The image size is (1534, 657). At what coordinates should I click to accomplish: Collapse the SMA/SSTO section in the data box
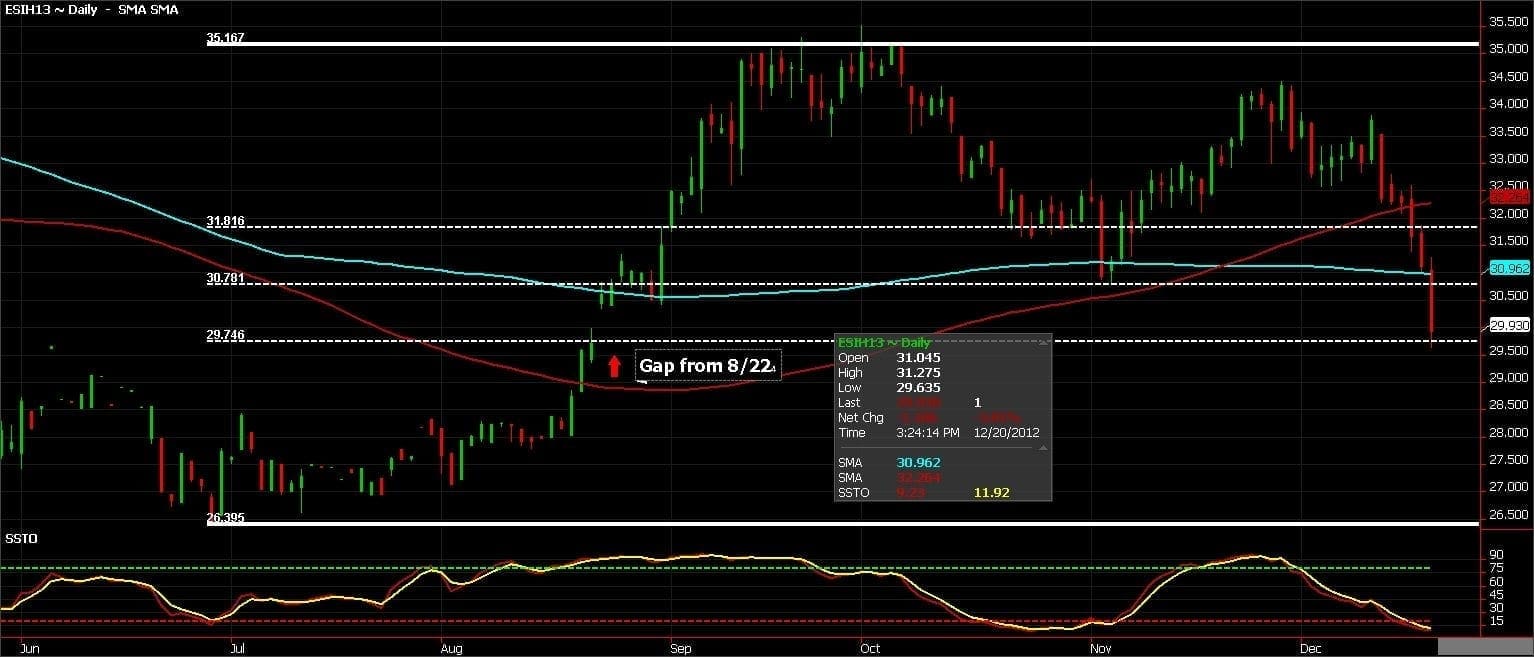tap(1043, 449)
